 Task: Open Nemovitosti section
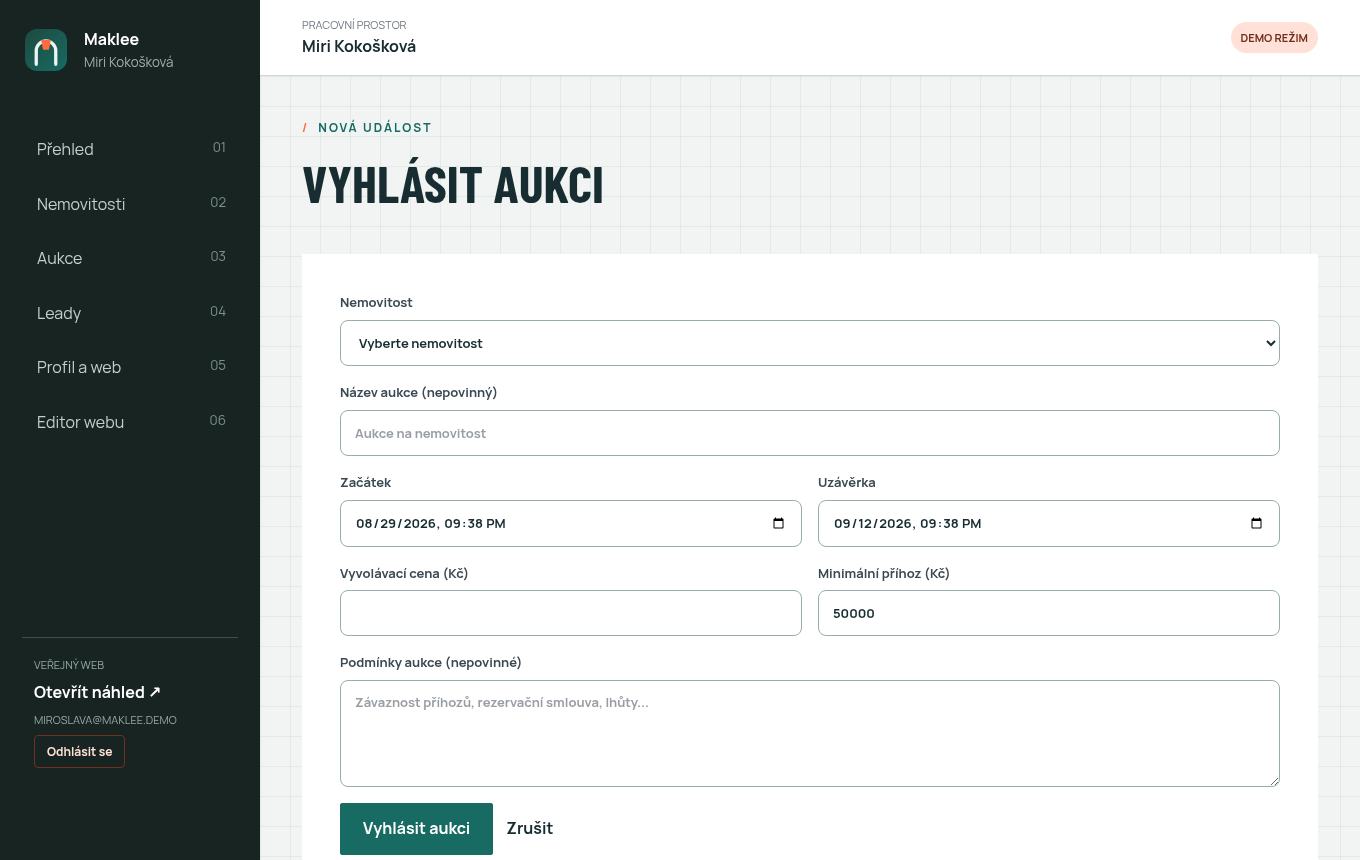click(130, 204)
